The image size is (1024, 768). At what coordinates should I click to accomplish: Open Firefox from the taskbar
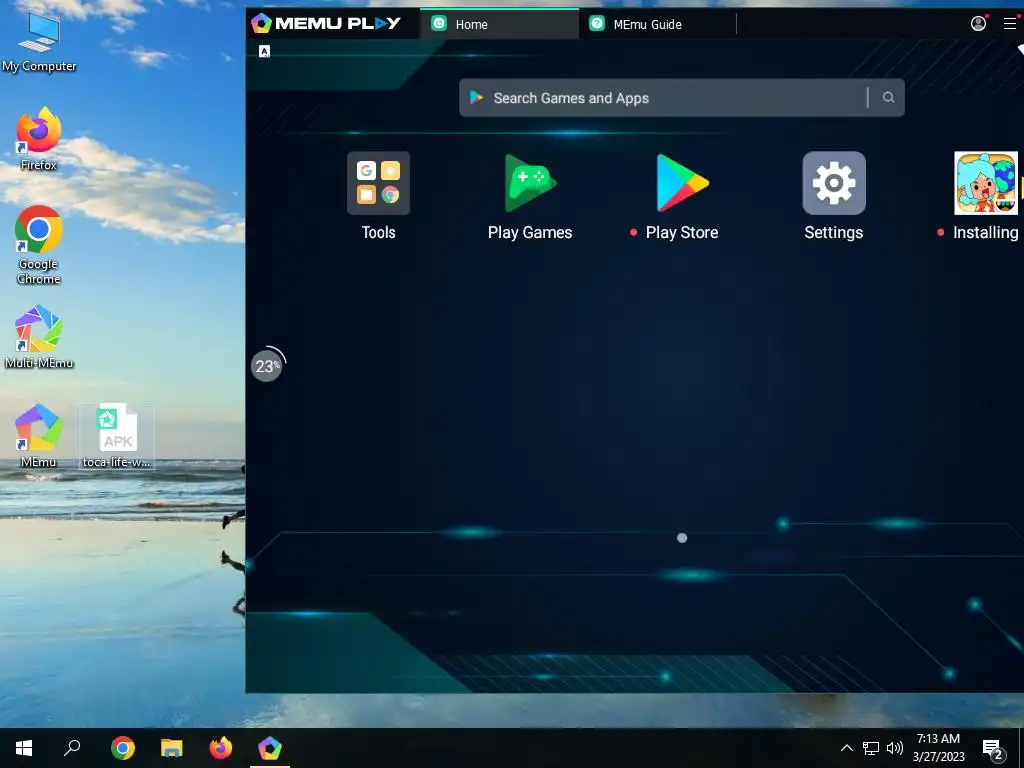click(221, 748)
